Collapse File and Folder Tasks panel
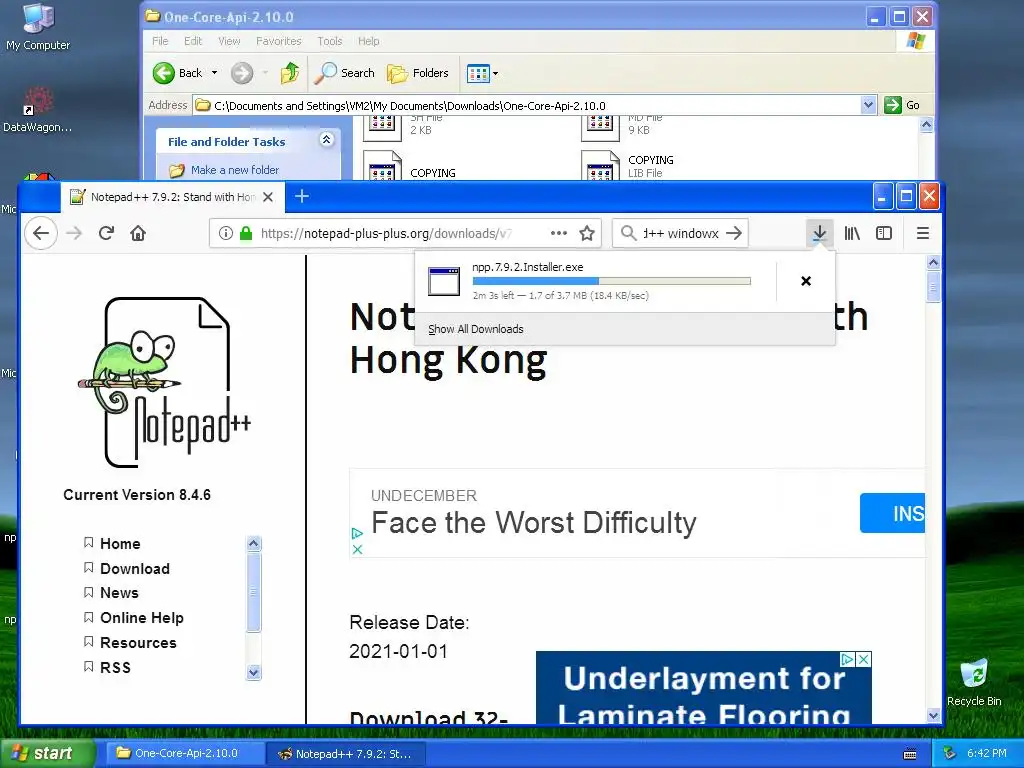1024x768 pixels. pyautogui.click(x=326, y=139)
